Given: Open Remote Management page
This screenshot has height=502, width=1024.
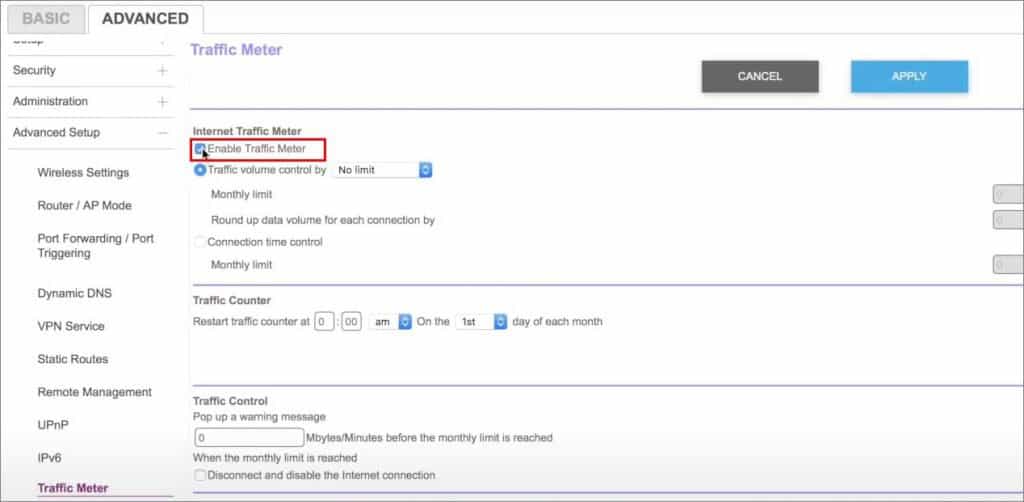Looking at the screenshot, I should click(x=95, y=392).
